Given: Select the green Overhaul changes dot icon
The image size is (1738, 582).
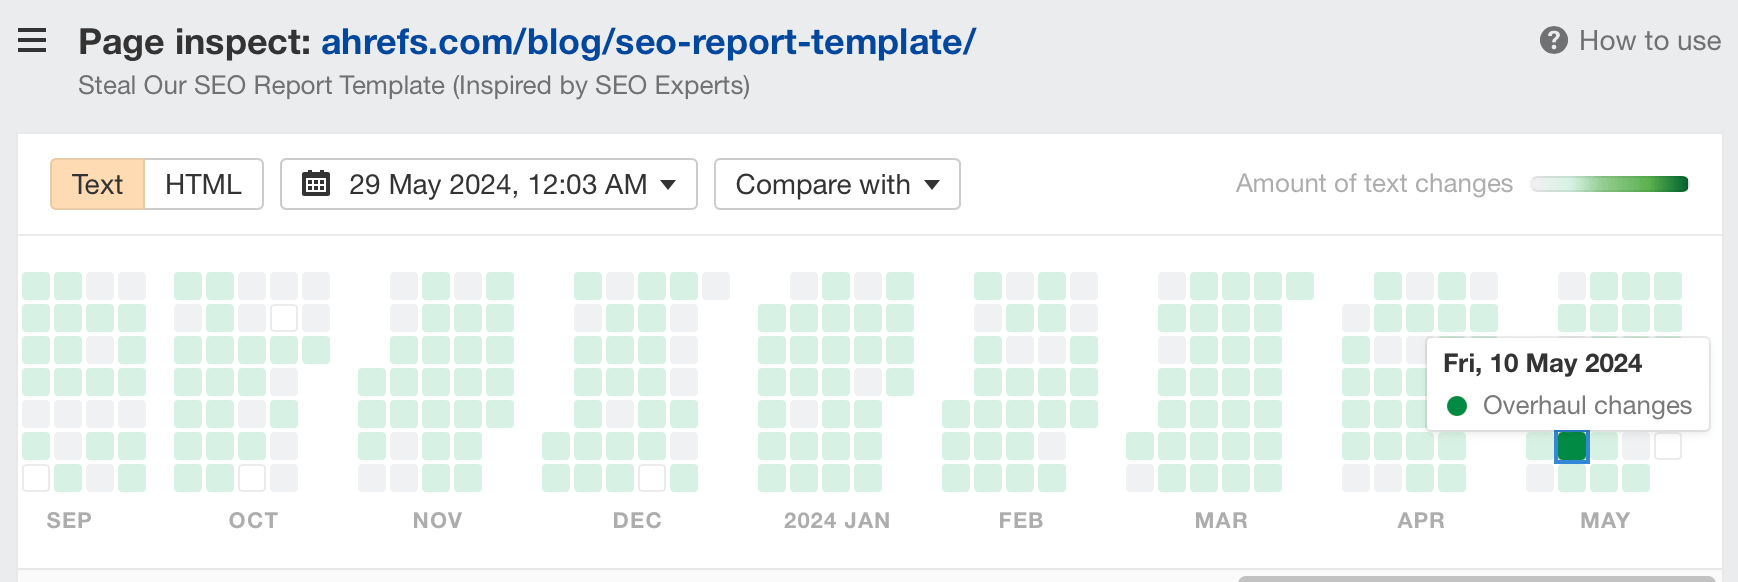Looking at the screenshot, I should coord(1458,405).
